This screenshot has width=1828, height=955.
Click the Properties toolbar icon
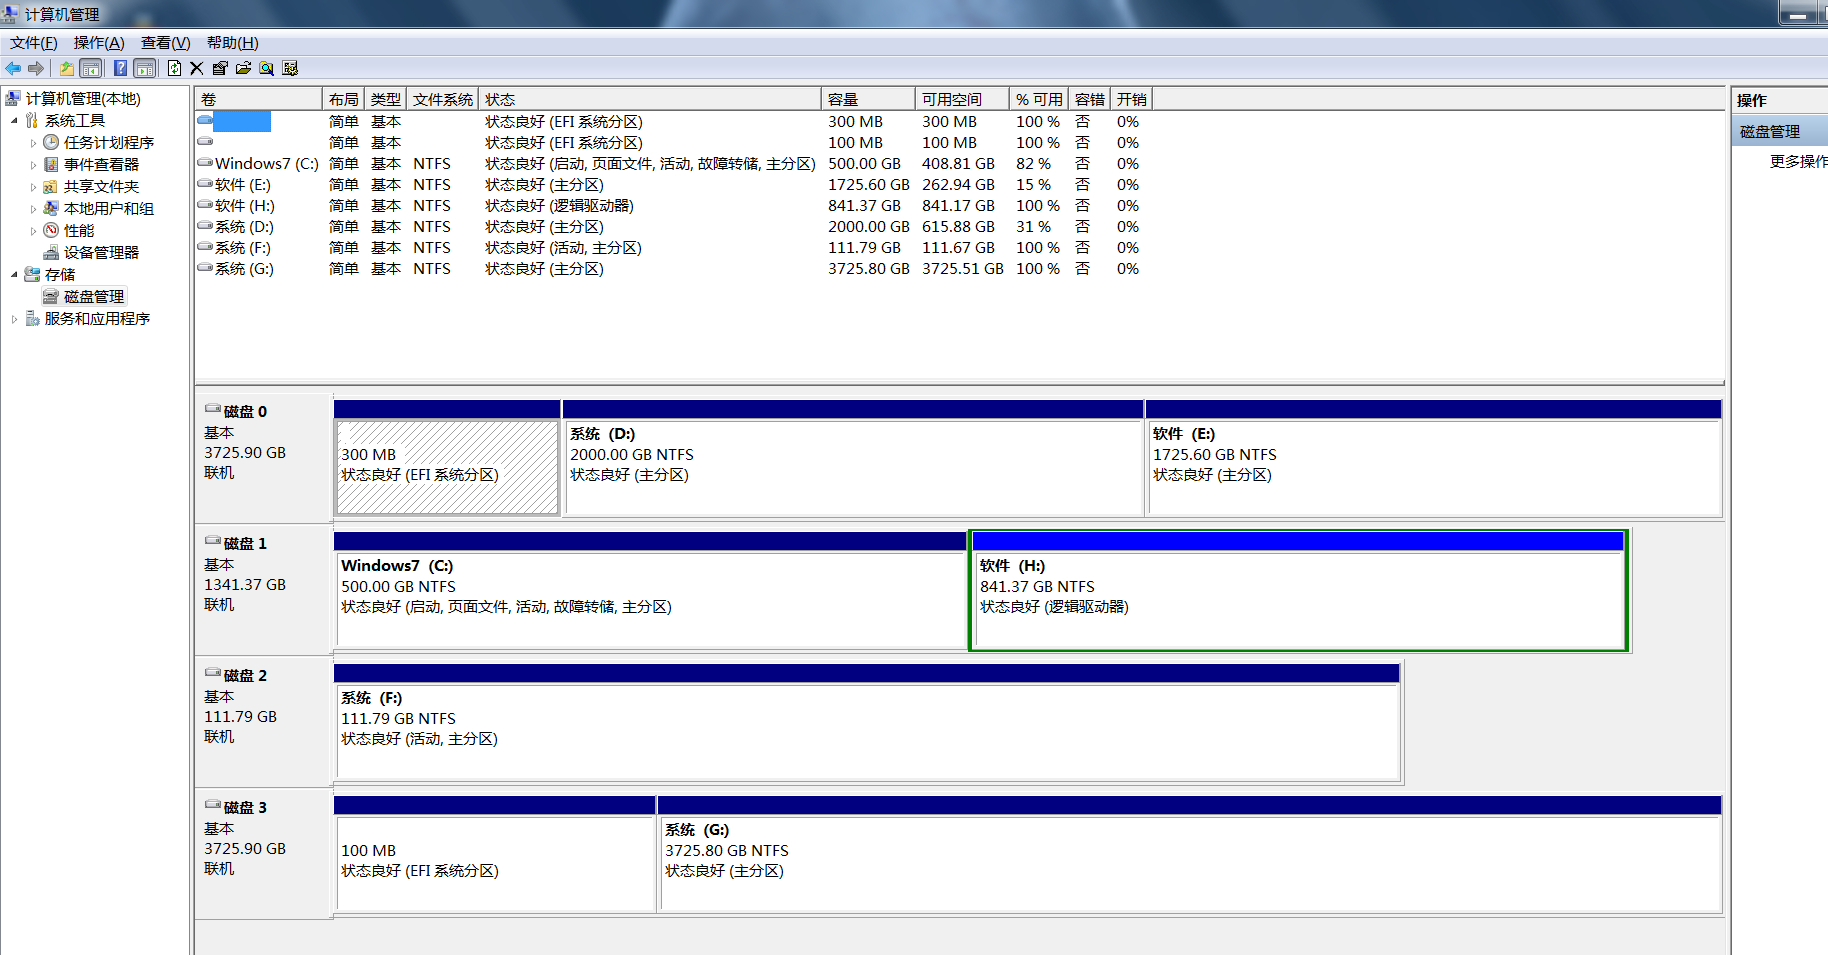(220, 68)
